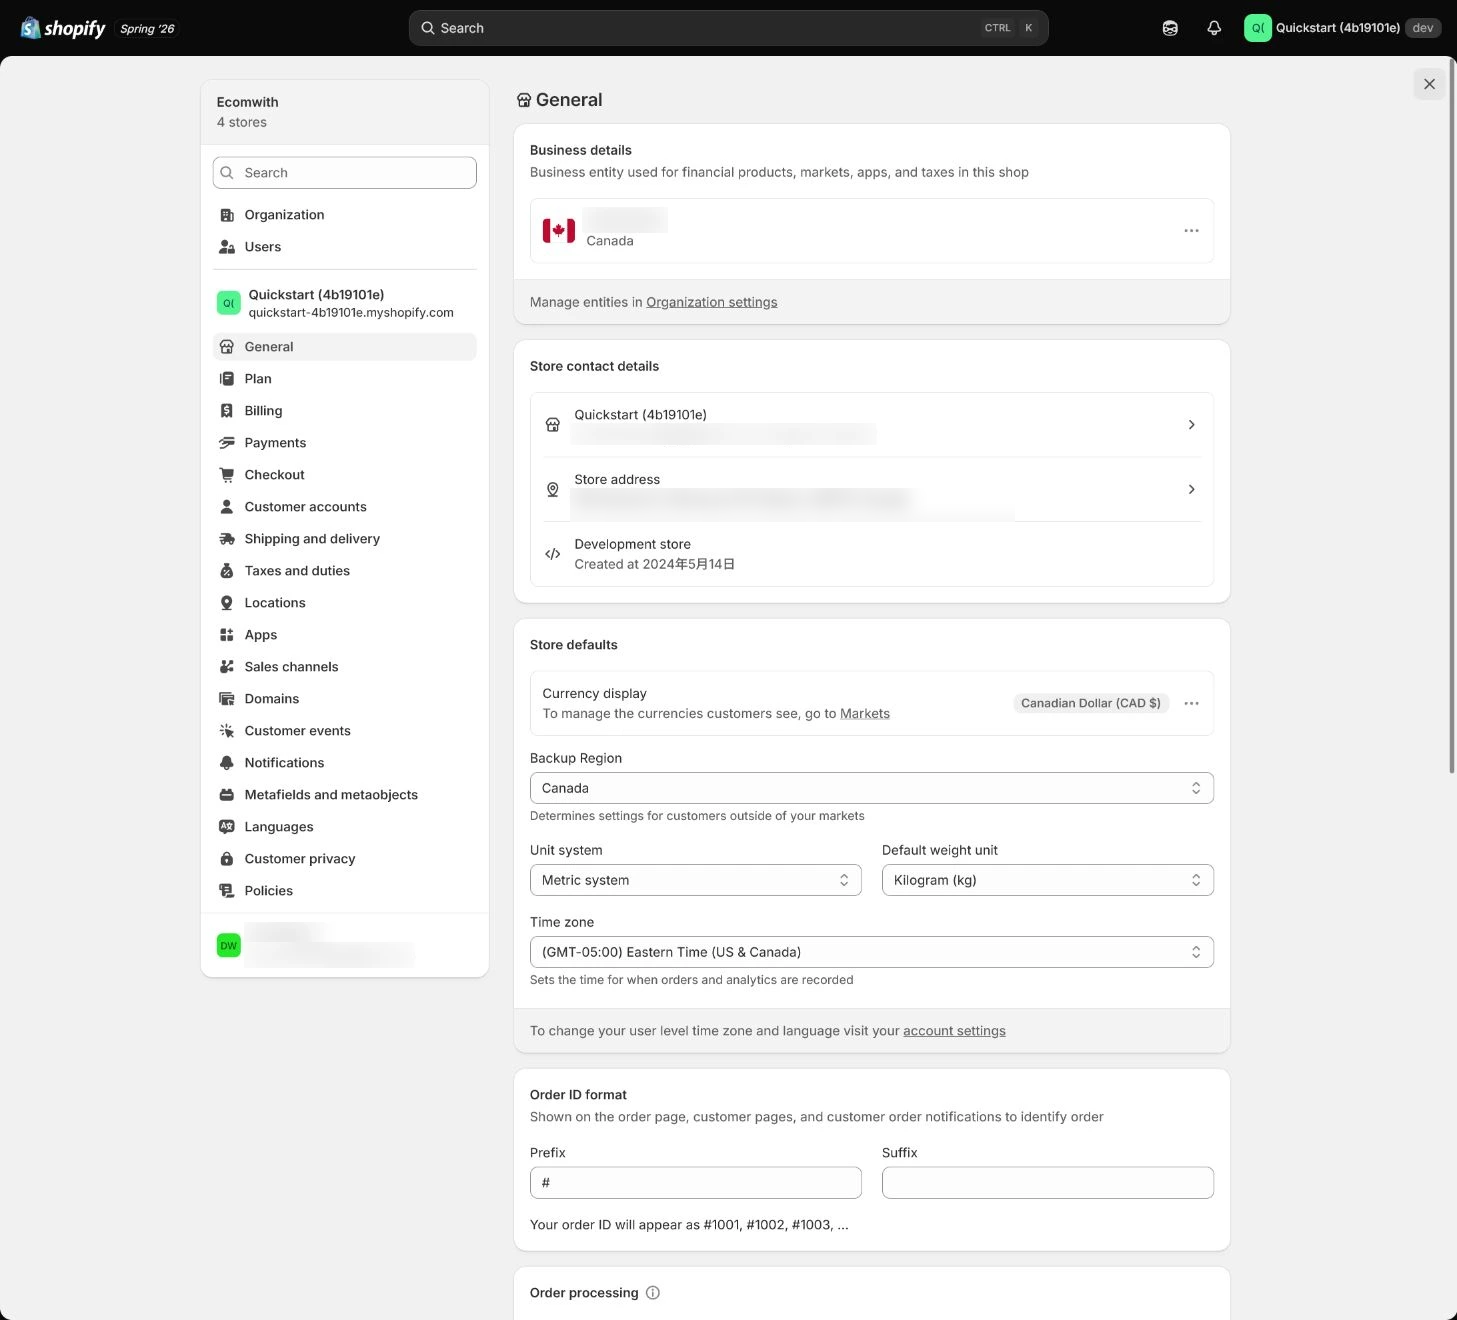Click the Canadian Dollar (CAD $) badge
The width and height of the screenshot is (1457, 1320).
click(x=1091, y=703)
